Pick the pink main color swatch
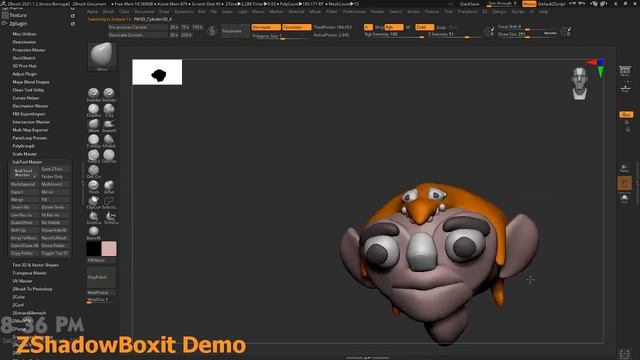The width and height of the screenshot is (640, 360). point(109,249)
